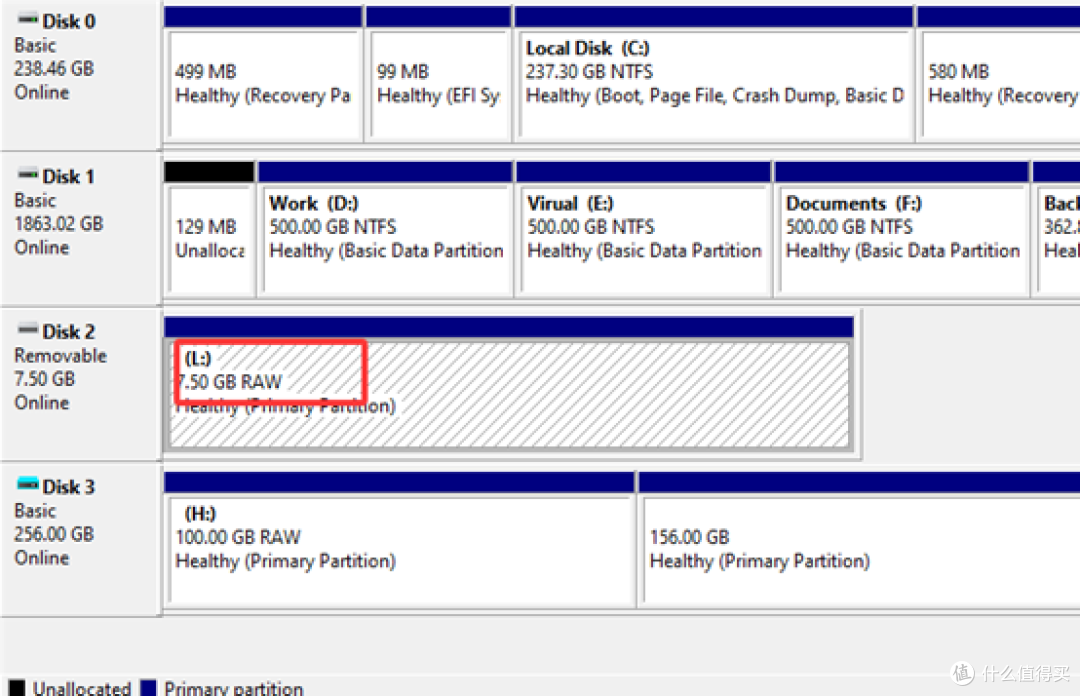Image resolution: width=1080 pixels, height=696 pixels.
Task: Click the black Unallocated legend swatch
Action: click(x=17, y=688)
